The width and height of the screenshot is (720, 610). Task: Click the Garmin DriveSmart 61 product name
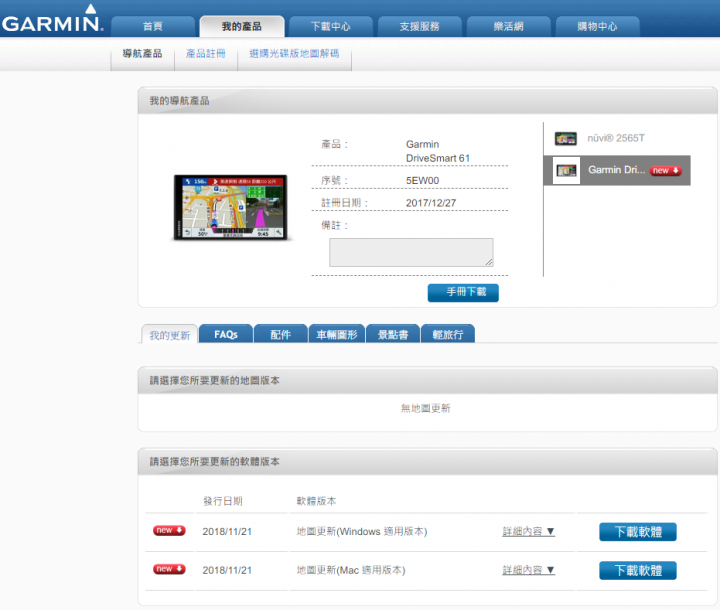pos(438,151)
